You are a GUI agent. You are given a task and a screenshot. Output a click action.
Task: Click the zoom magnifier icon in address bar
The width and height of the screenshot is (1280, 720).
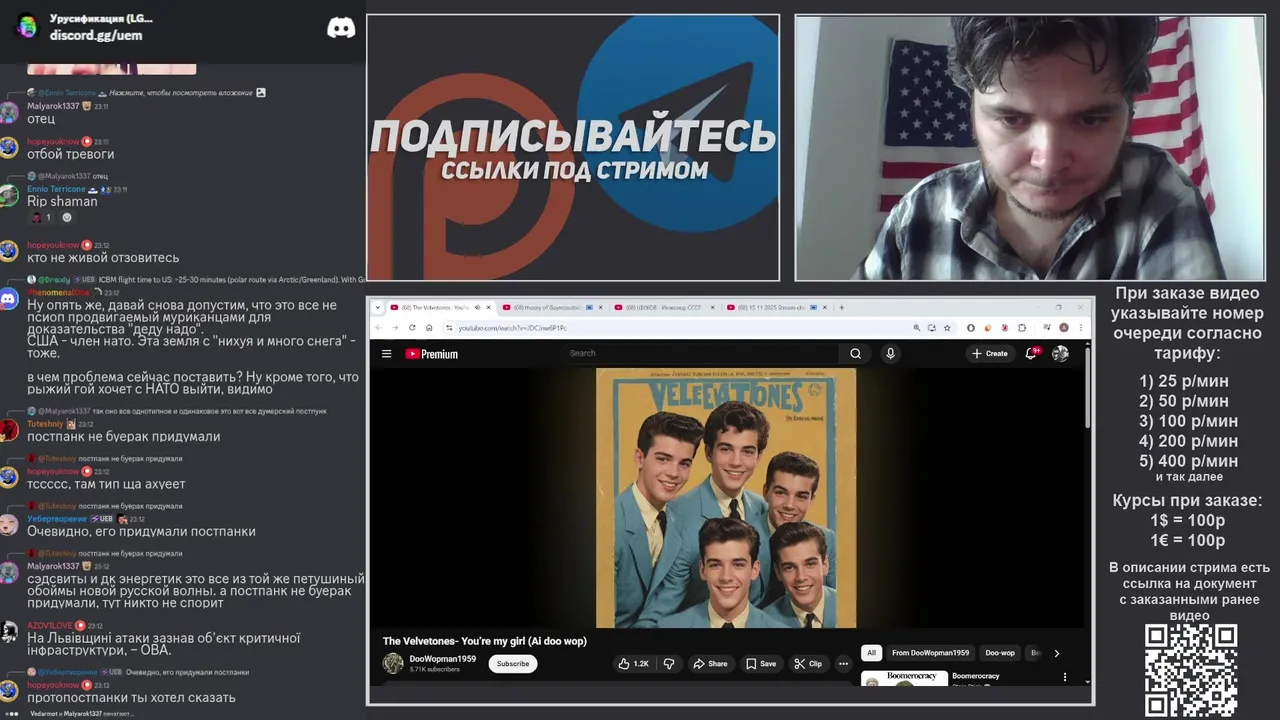(x=916, y=327)
